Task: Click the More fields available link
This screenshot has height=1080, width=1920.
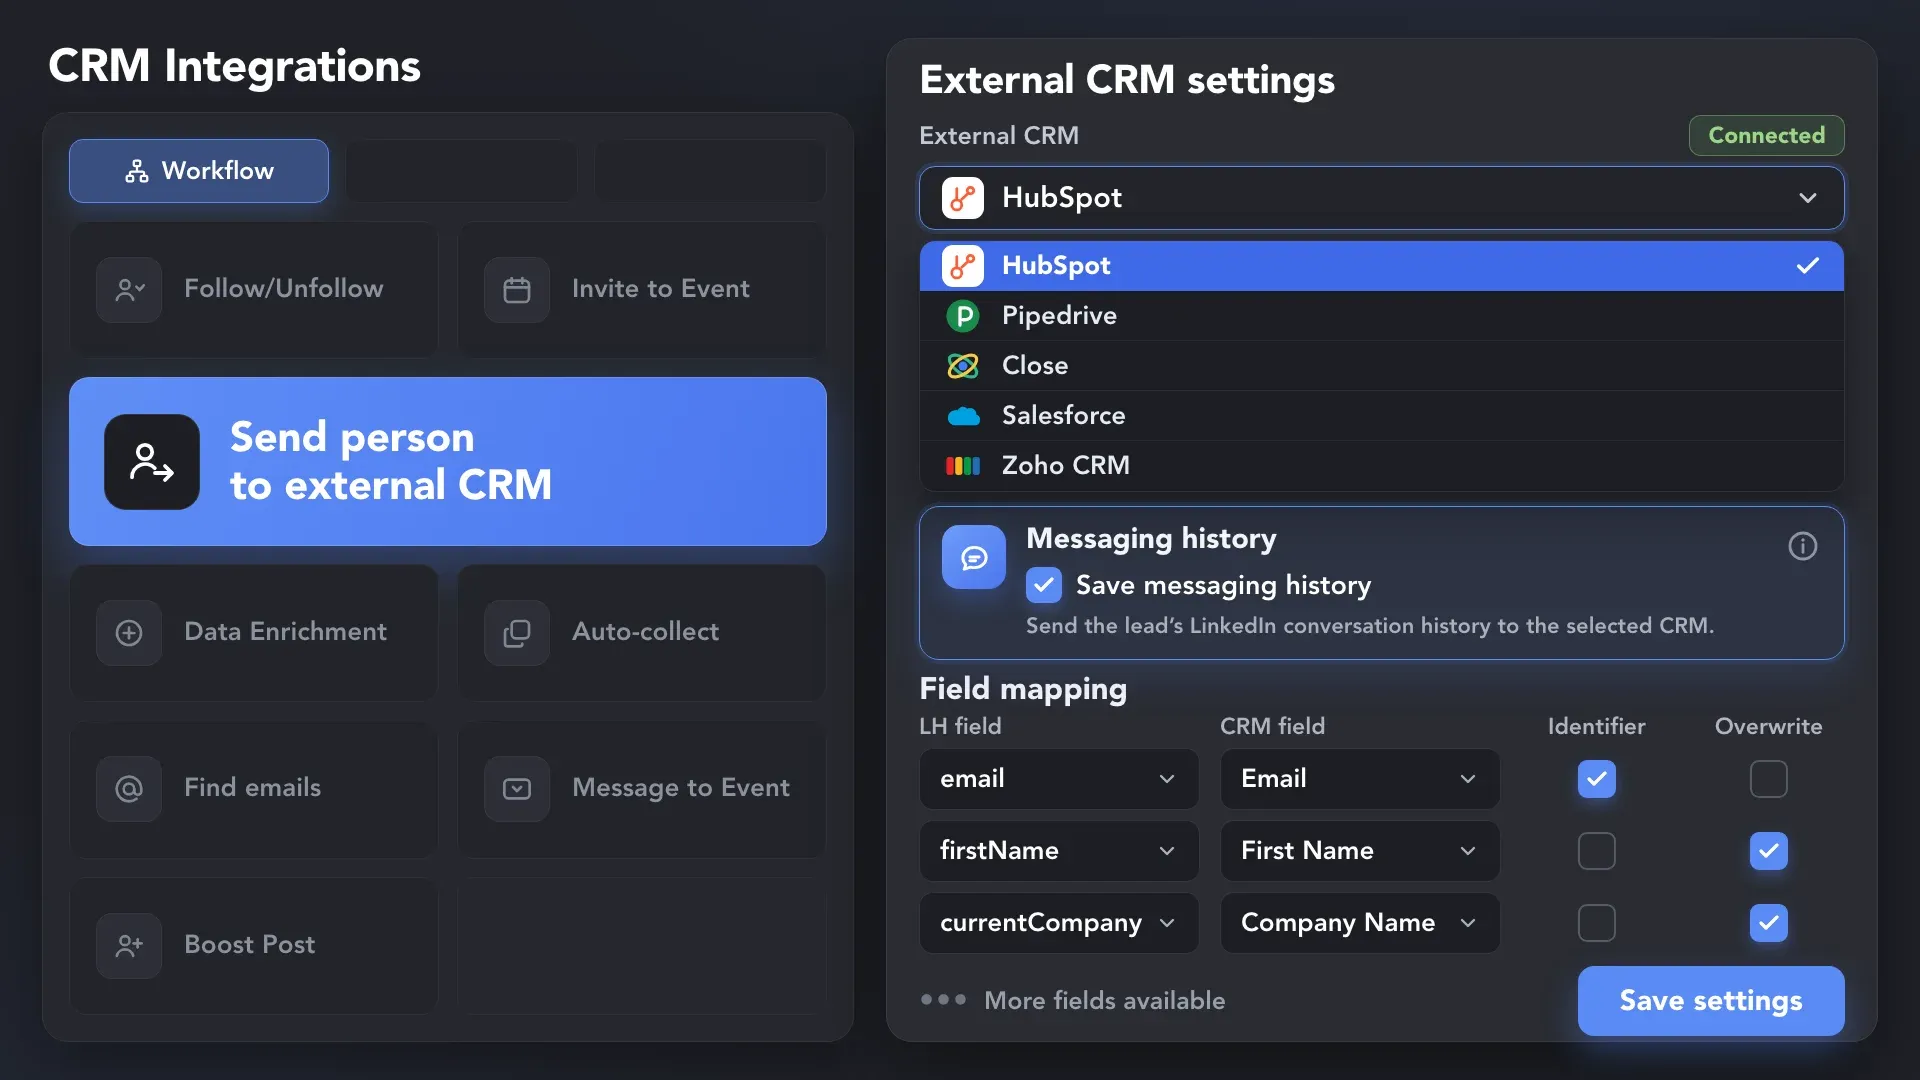Action: 1104,1001
